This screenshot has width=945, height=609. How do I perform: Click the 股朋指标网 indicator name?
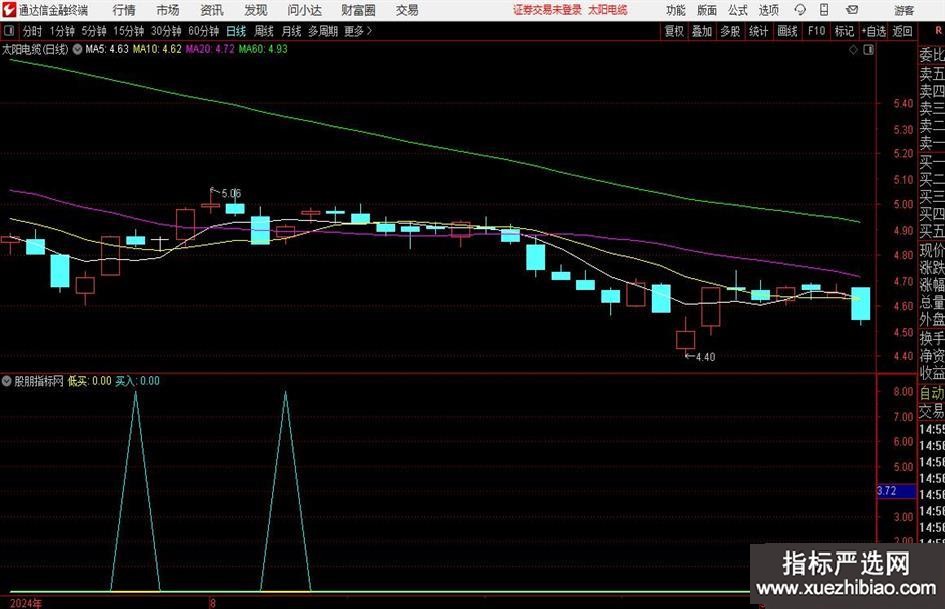click(x=39, y=381)
